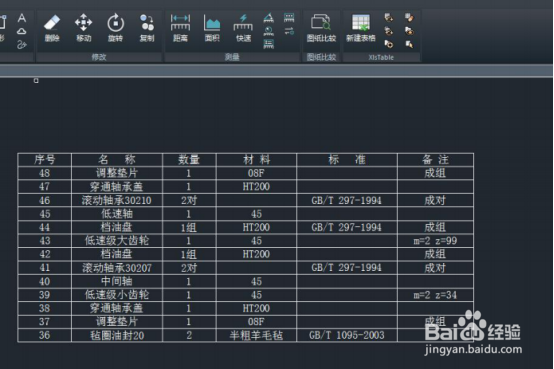The width and height of the screenshot is (554, 369).
Task: Select the 数量 header cell
Action: coord(189,160)
